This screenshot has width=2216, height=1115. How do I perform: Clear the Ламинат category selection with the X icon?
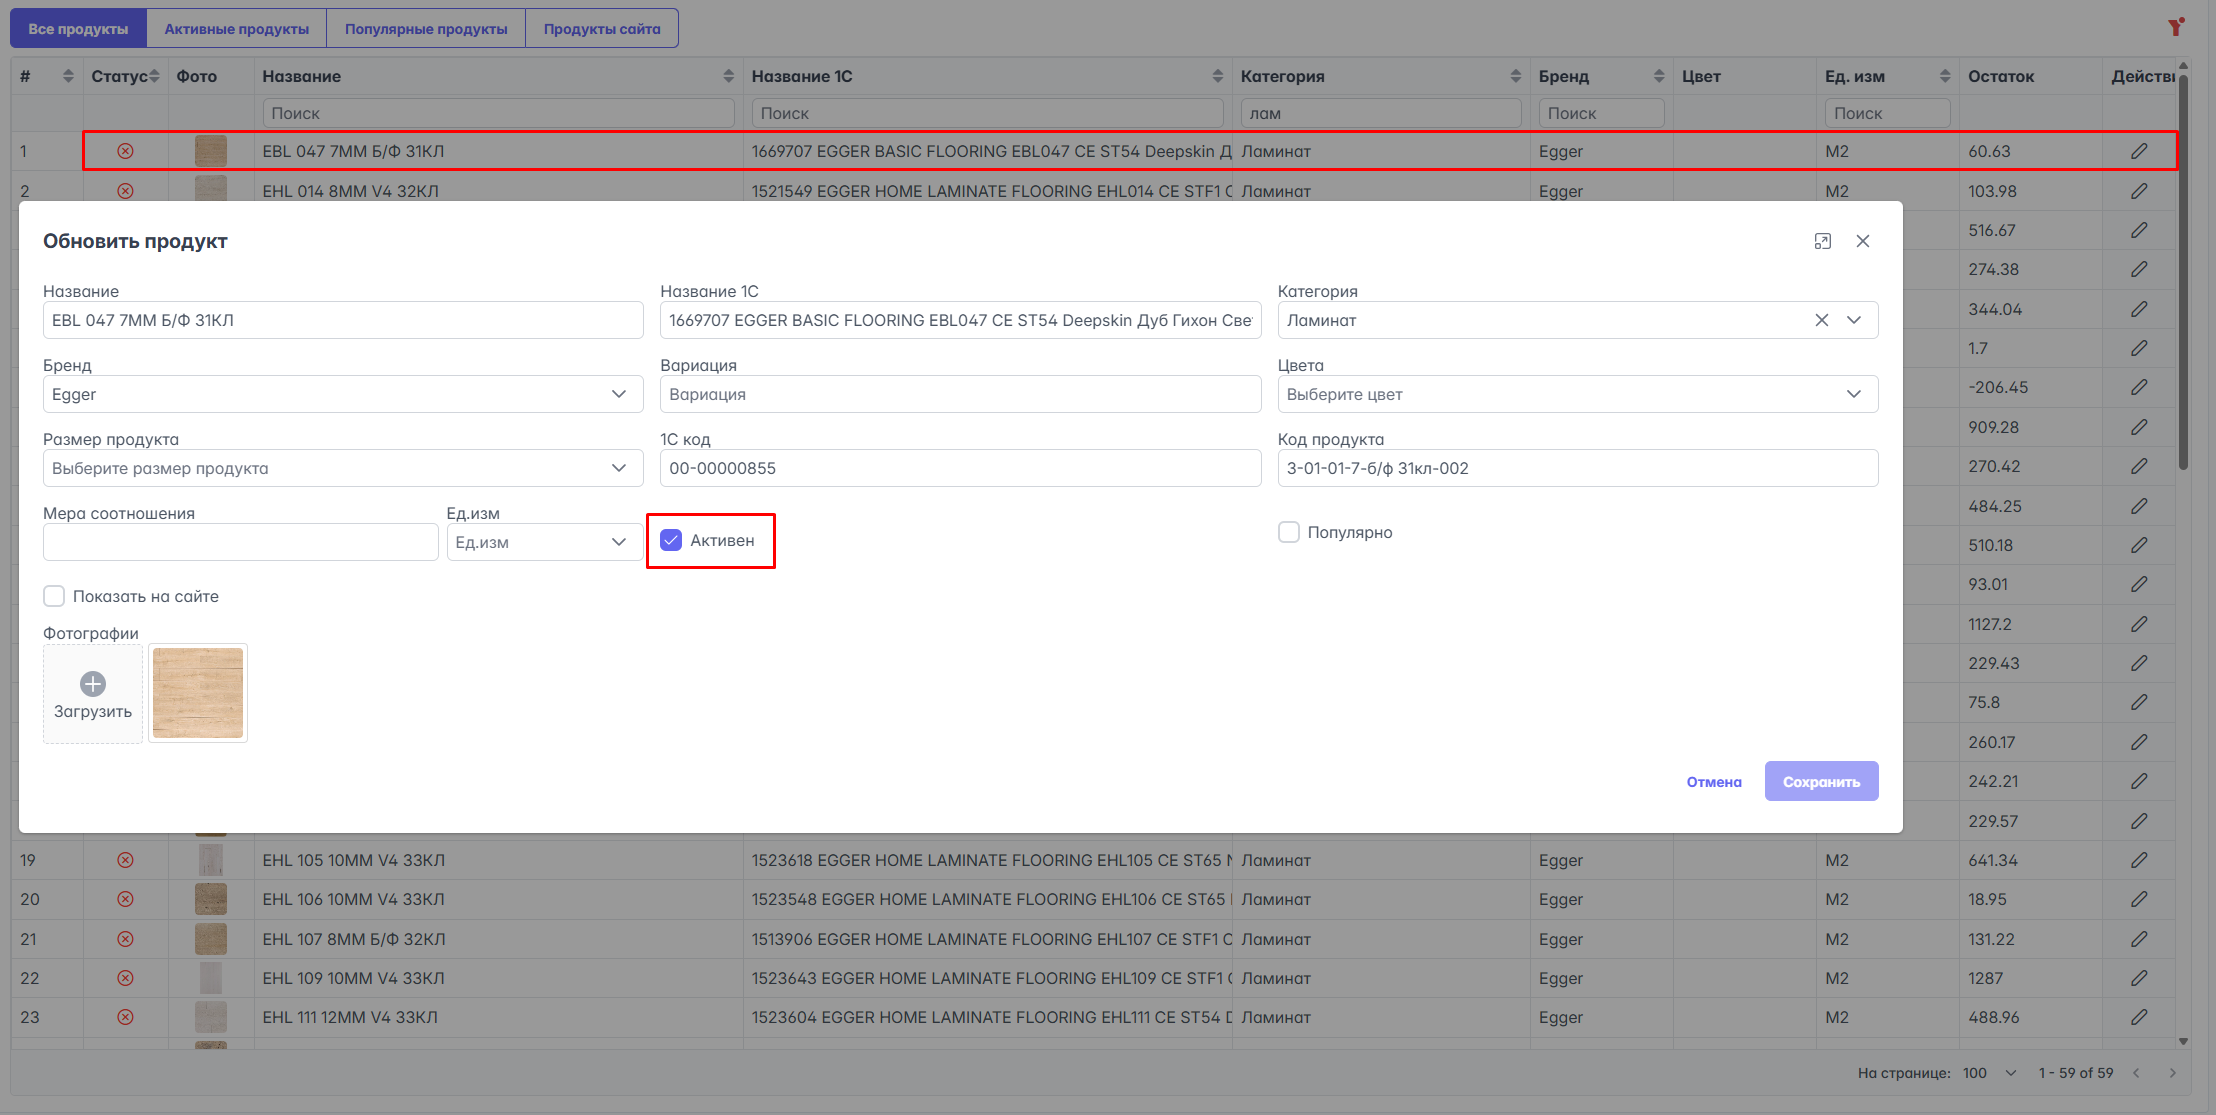pyautogui.click(x=1821, y=320)
